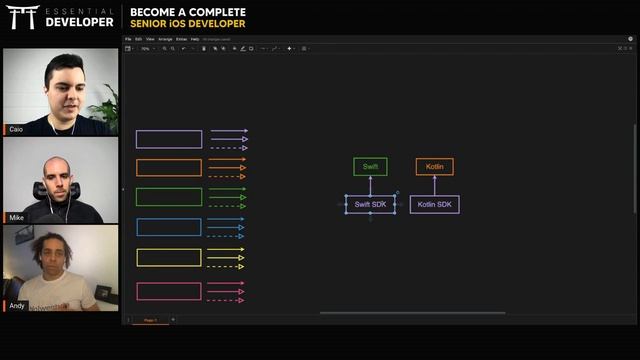Screen dimensions: 640x360
Task: Open the insert plus dropdown
Action: pyautogui.click(x=291, y=49)
